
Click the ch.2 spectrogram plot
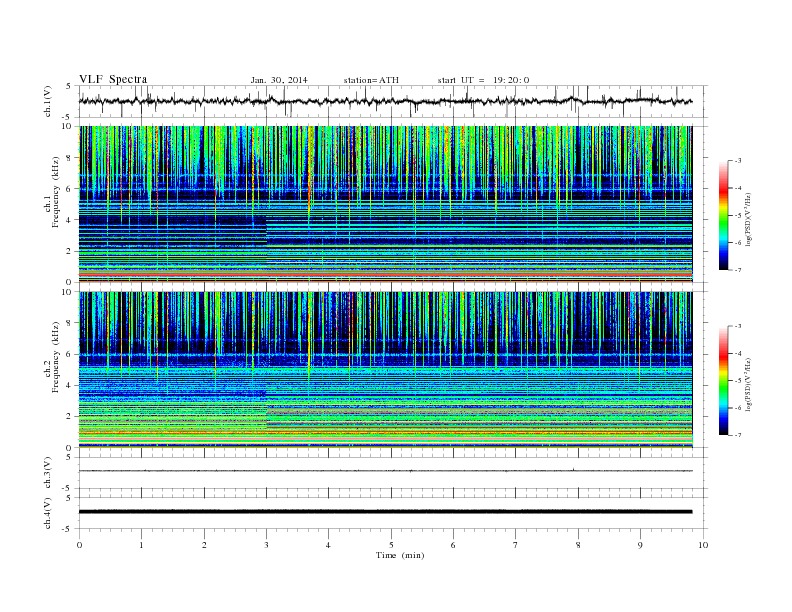pos(386,370)
